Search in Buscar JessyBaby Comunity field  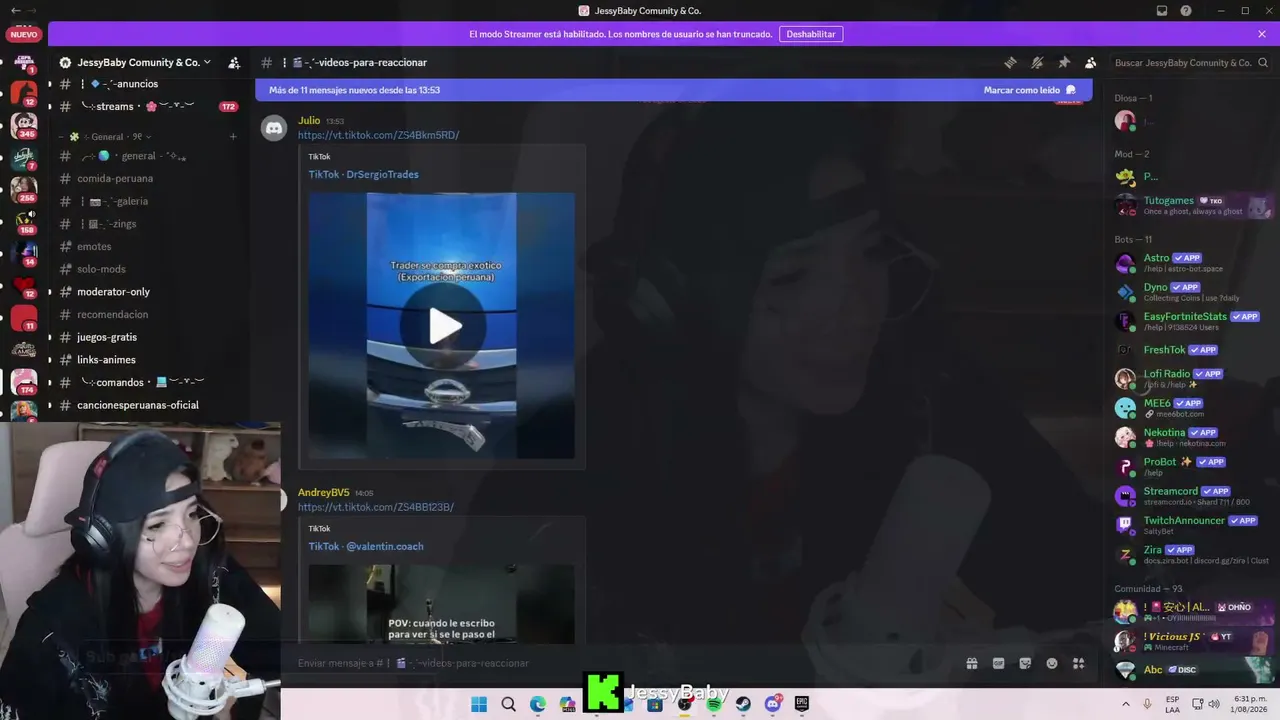click(x=1190, y=63)
